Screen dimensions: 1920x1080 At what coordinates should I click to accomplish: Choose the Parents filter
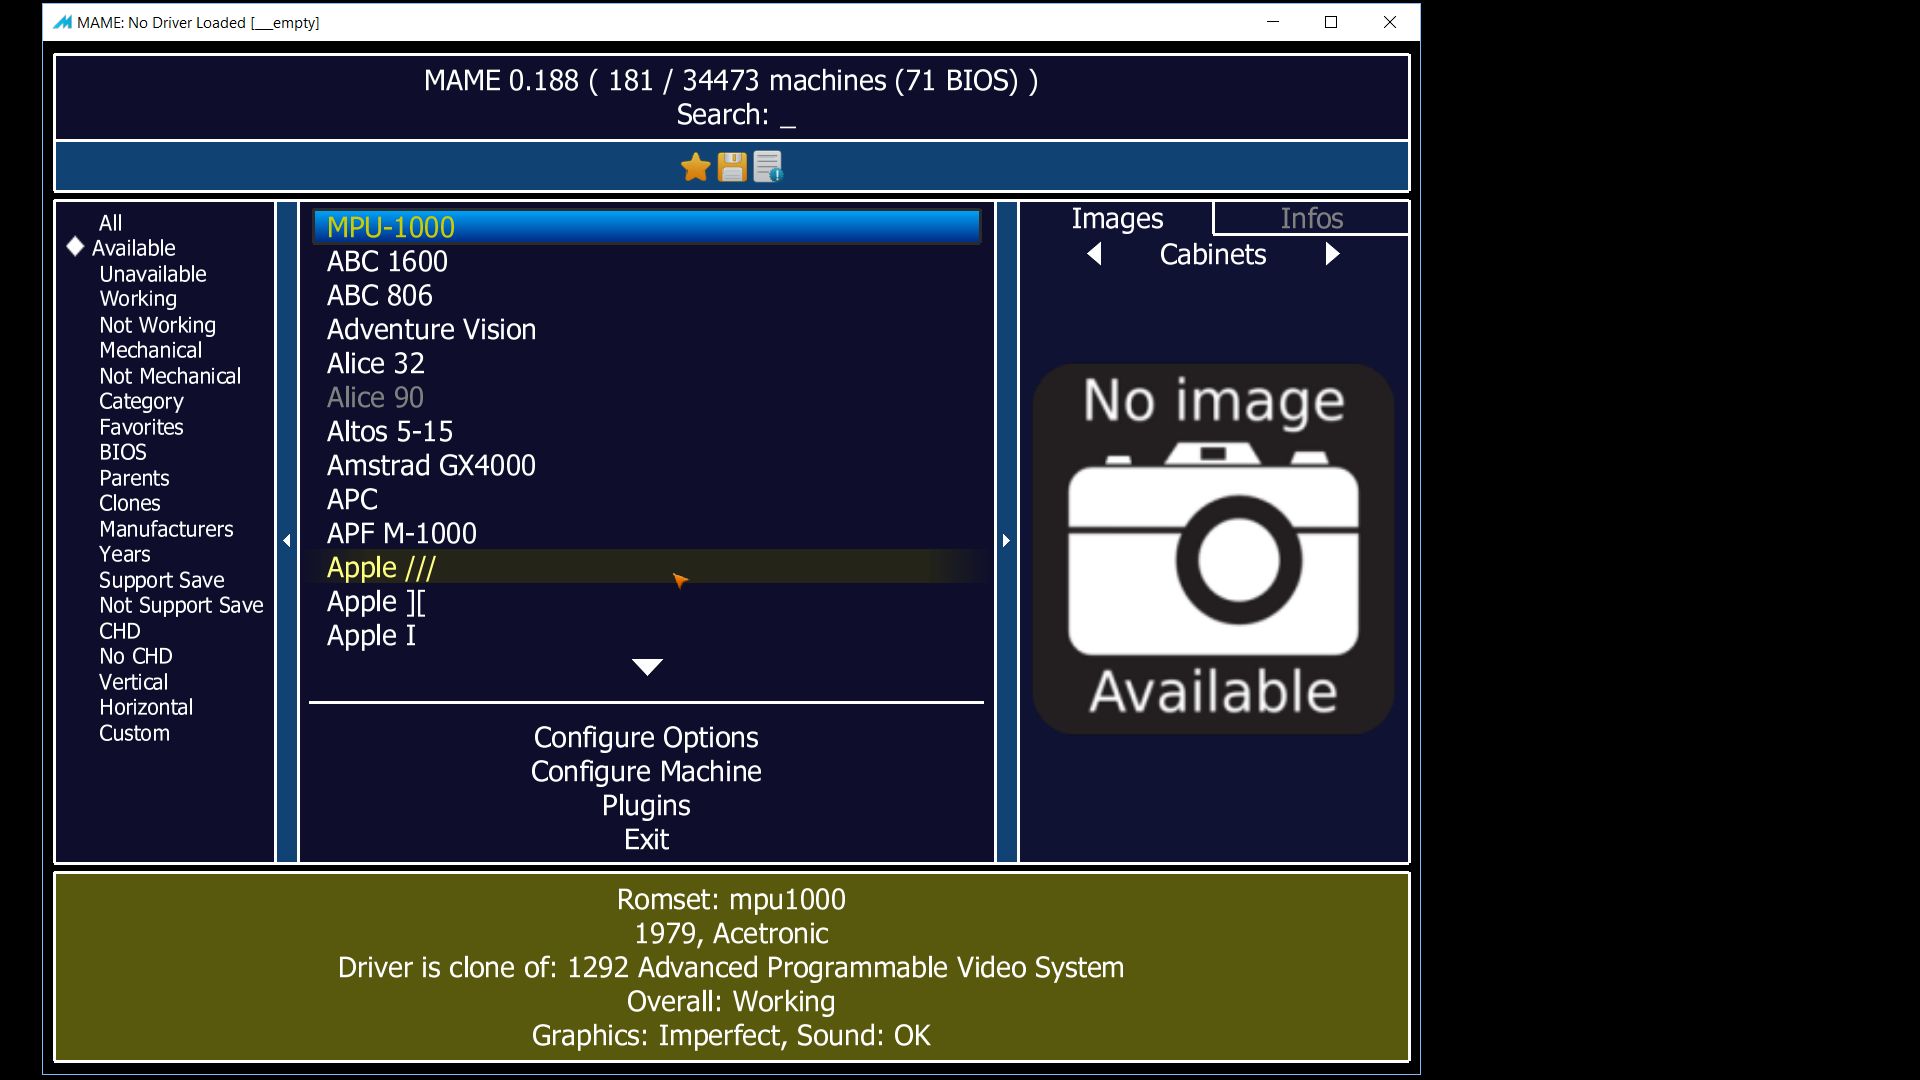coord(134,478)
